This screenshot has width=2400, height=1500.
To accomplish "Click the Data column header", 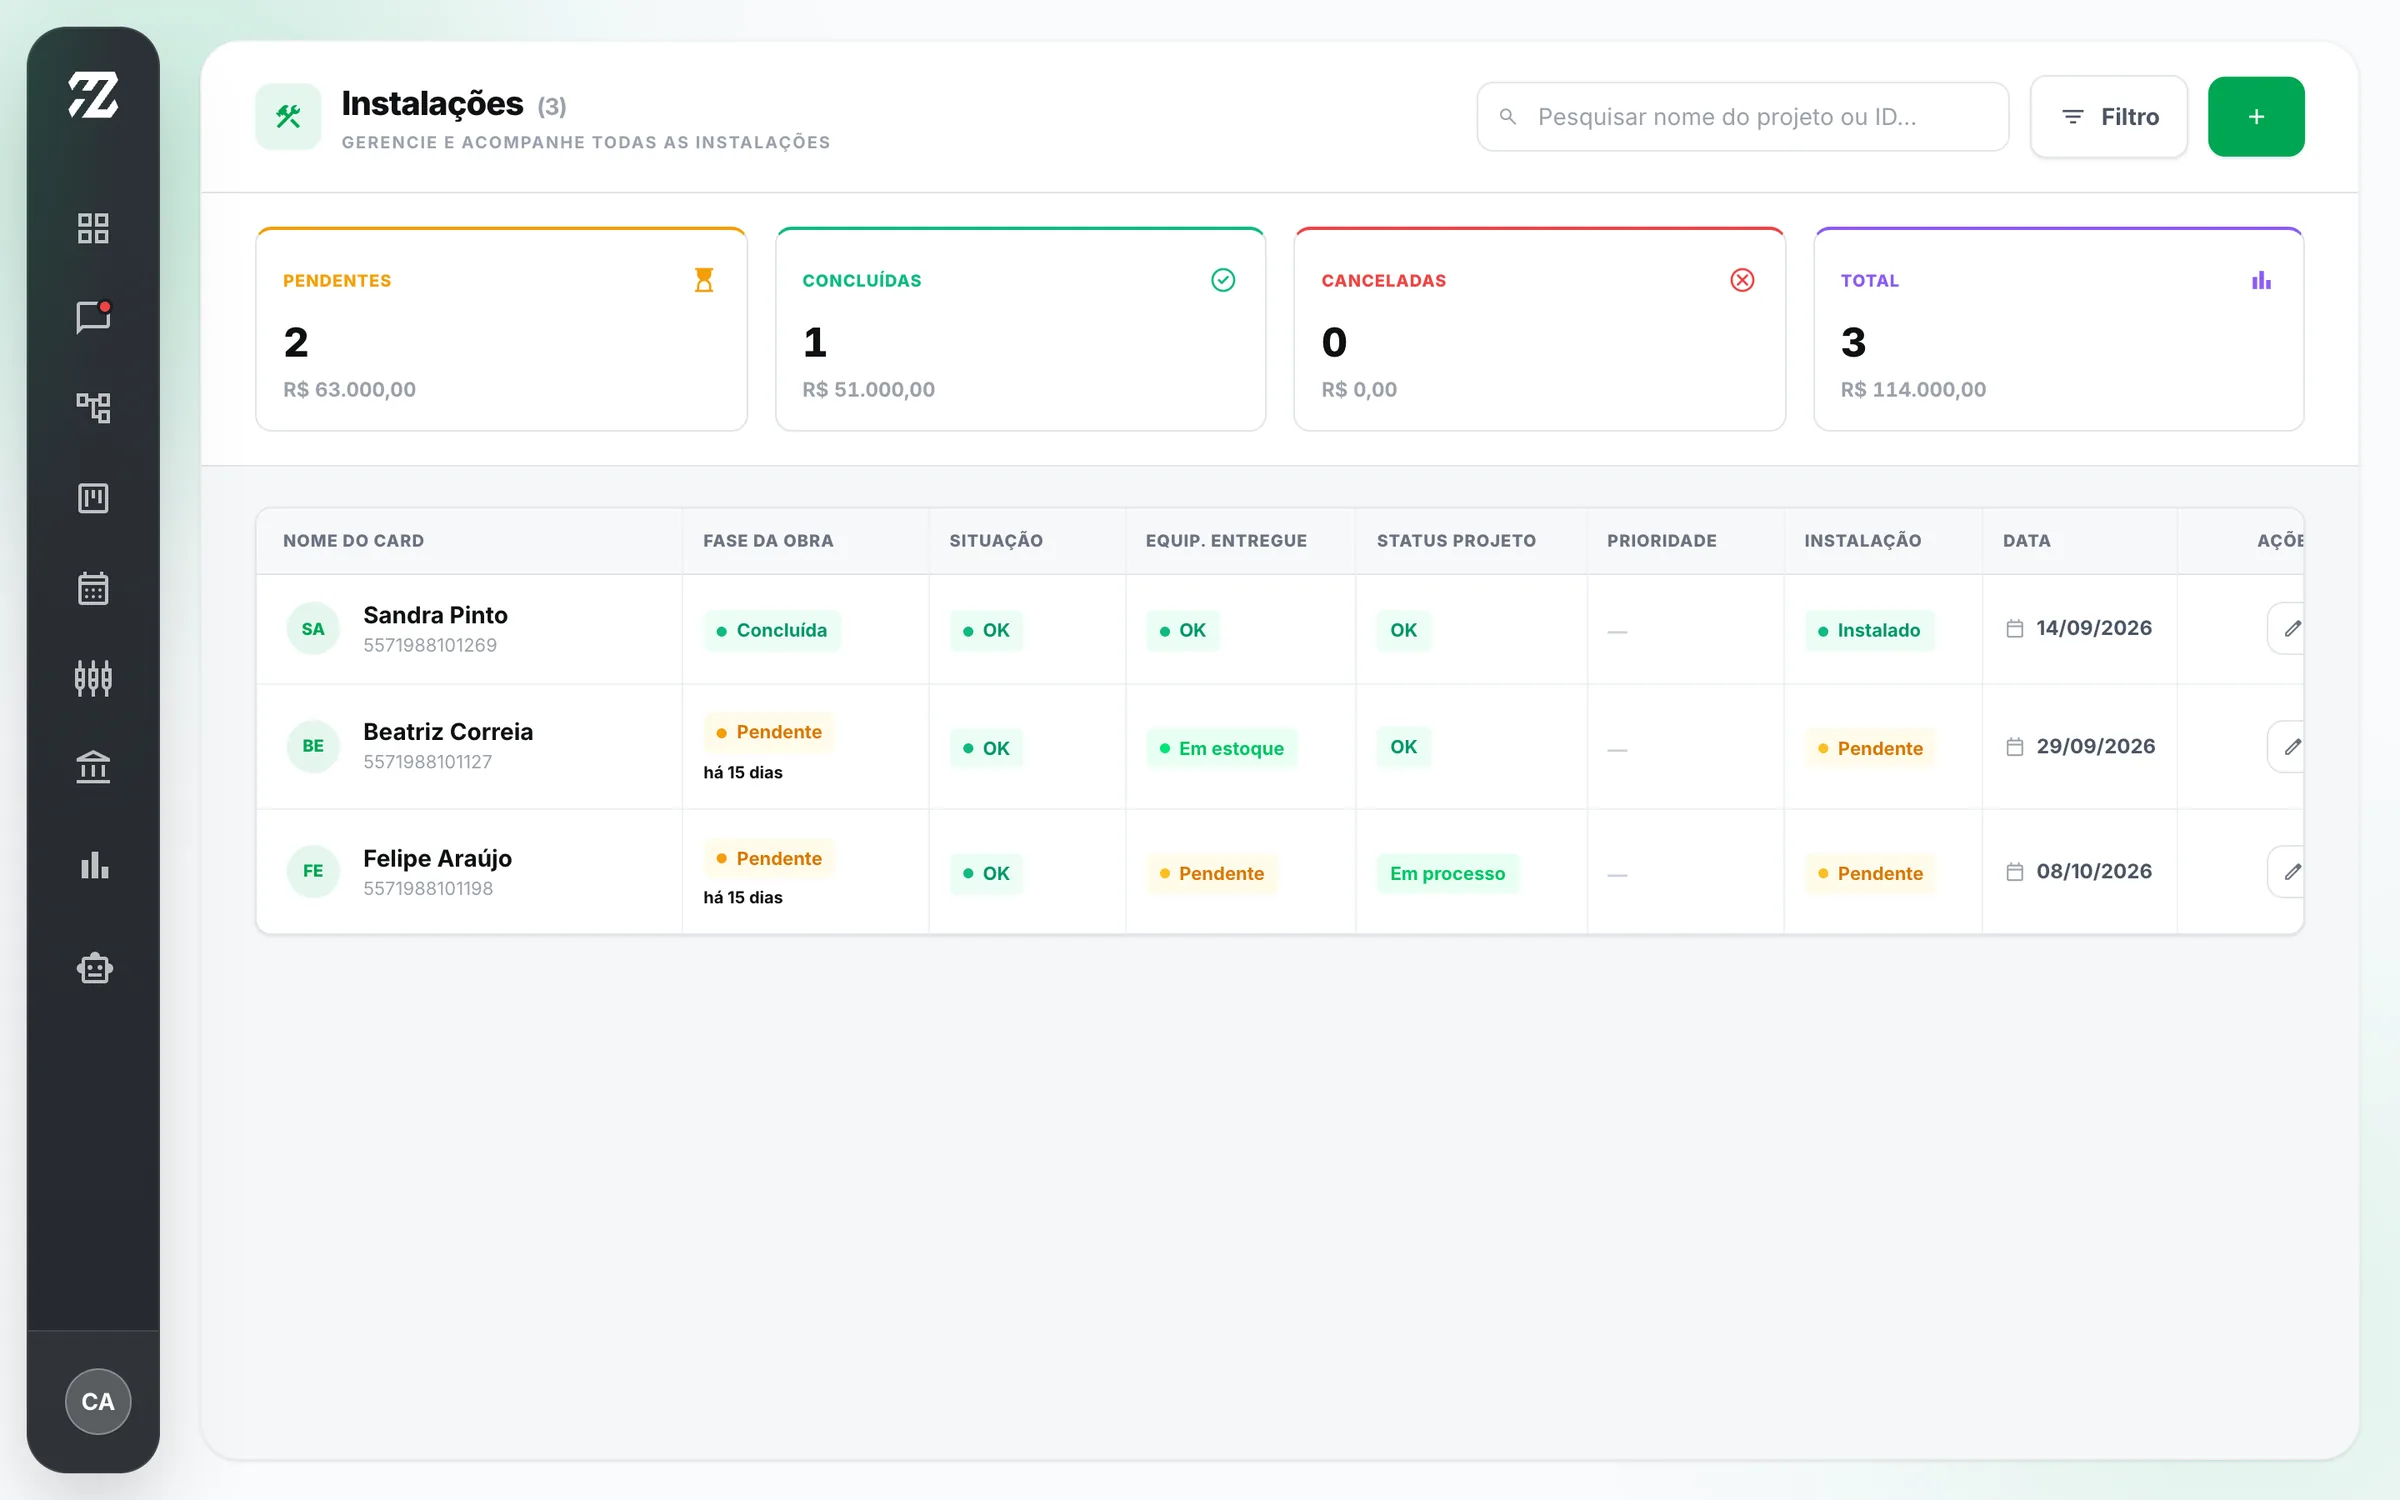I will coord(2027,541).
